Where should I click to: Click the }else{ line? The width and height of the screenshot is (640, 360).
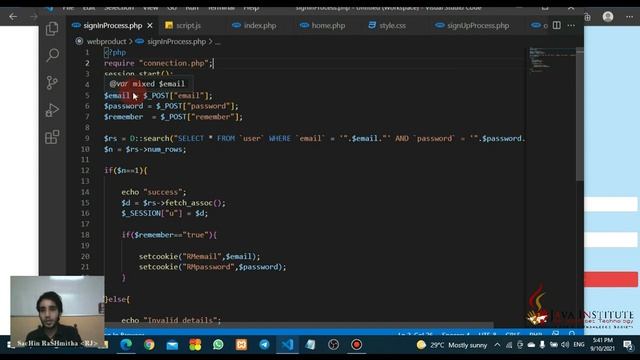coord(117,299)
